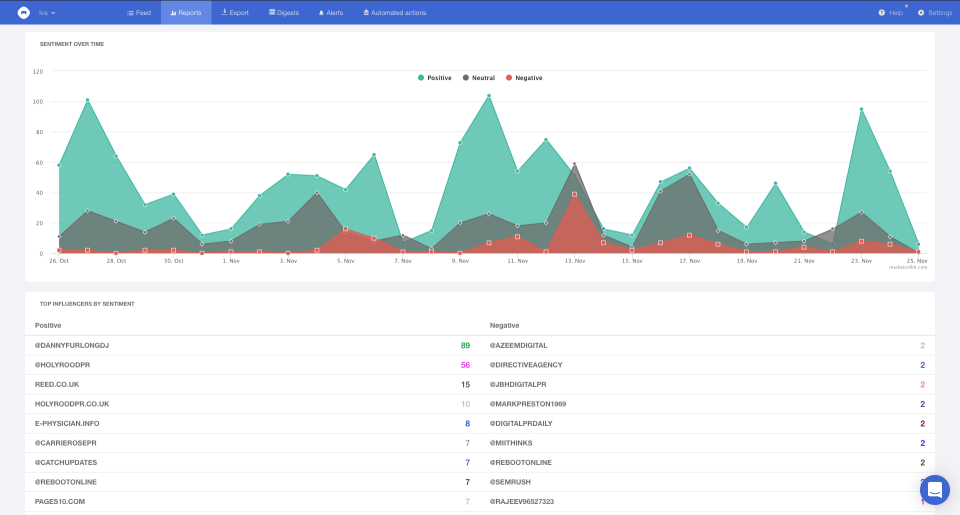Open the Export section
The height and width of the screenshot is (515, 960).
click(x=235, y=13)
